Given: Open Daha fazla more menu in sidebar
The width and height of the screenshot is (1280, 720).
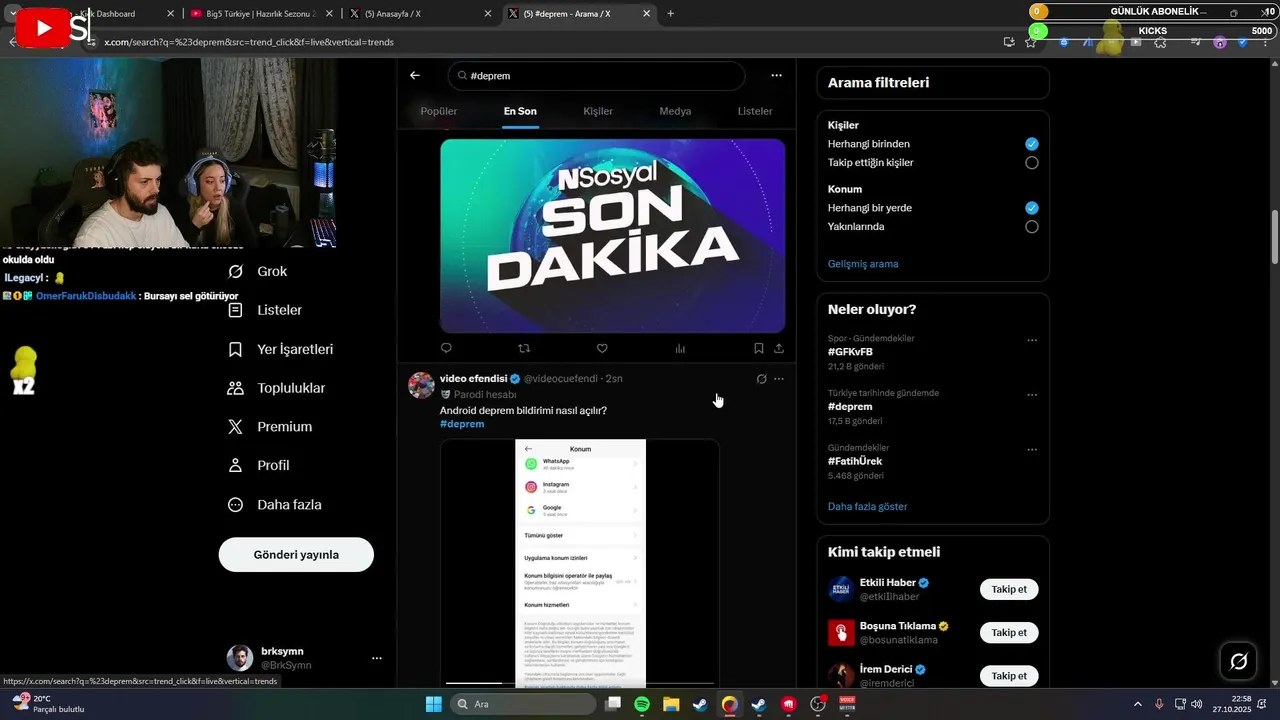Looking at the screenshot, I should pyautogui.click(x=275, y=504).
